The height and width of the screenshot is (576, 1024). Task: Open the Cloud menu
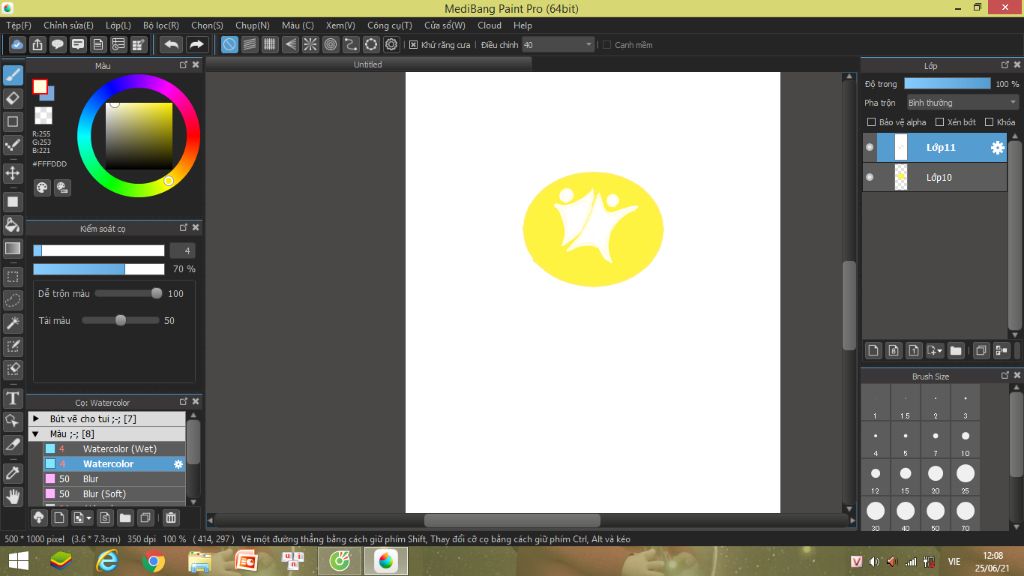[x=489, y=25]
